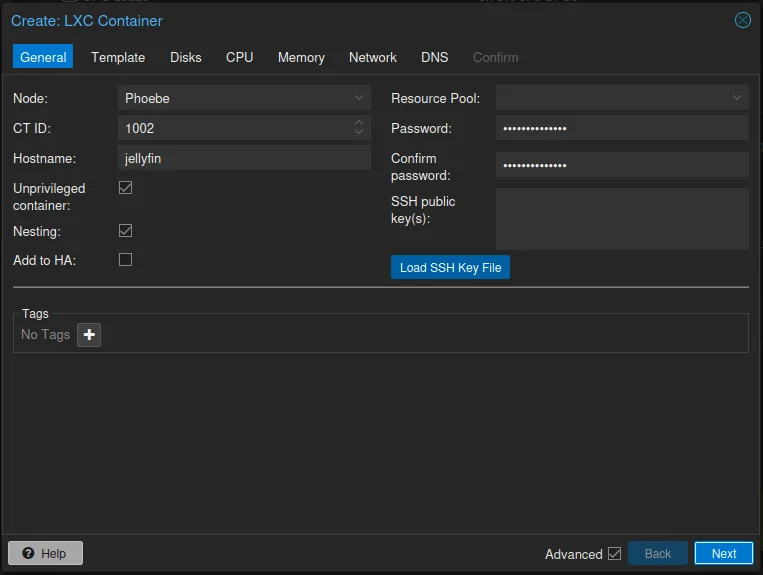The height and width of the screenshot is (575, 763).
Task: Click the Load SSH Key File button
Action: 450,267
